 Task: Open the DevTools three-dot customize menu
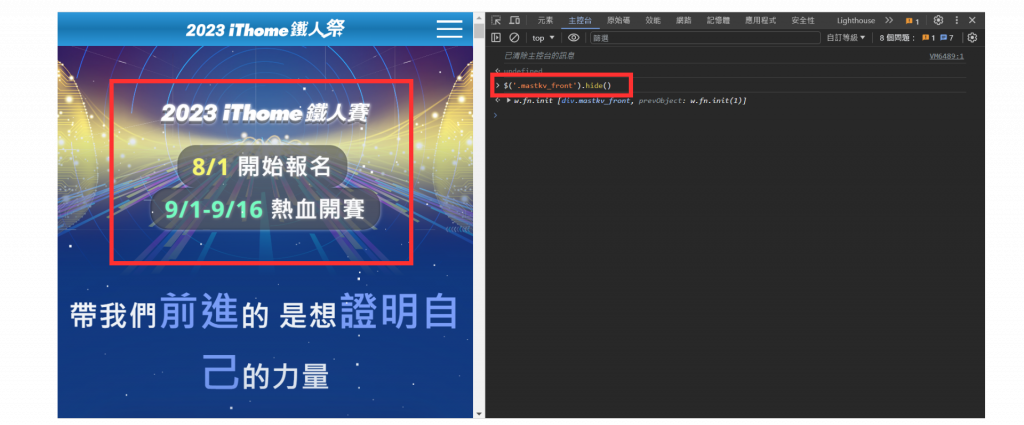tap(957, 20)
